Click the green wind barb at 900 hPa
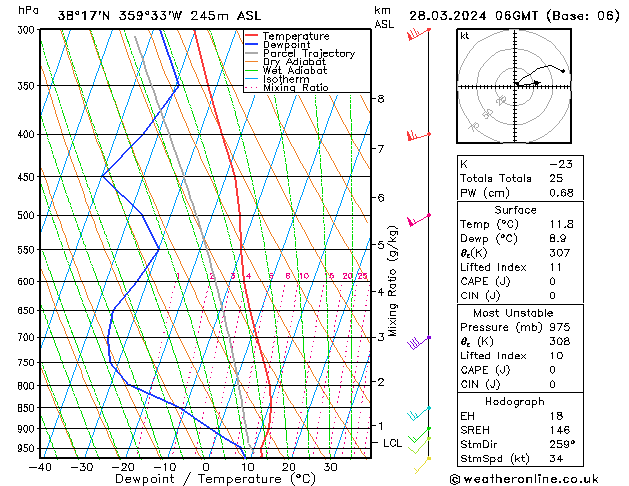Viewport: 629px width, 486px height. coord(420,435)
